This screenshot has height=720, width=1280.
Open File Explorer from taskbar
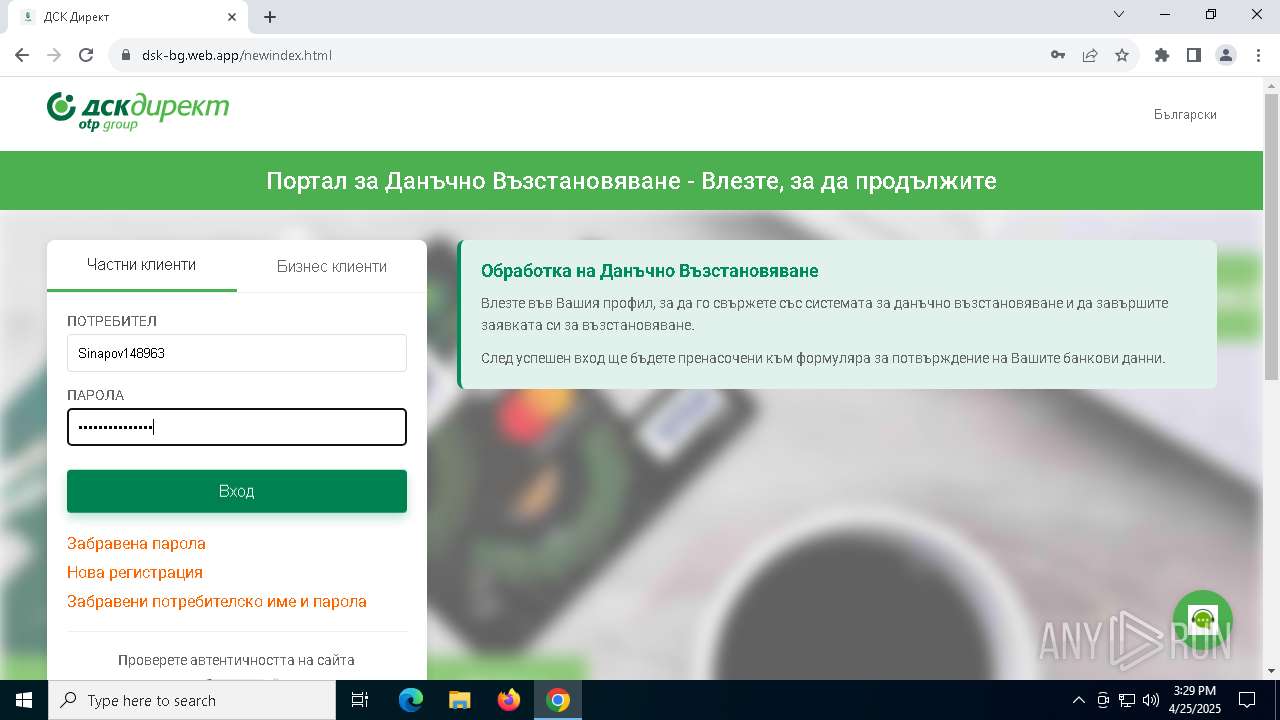tap(460, 700)
